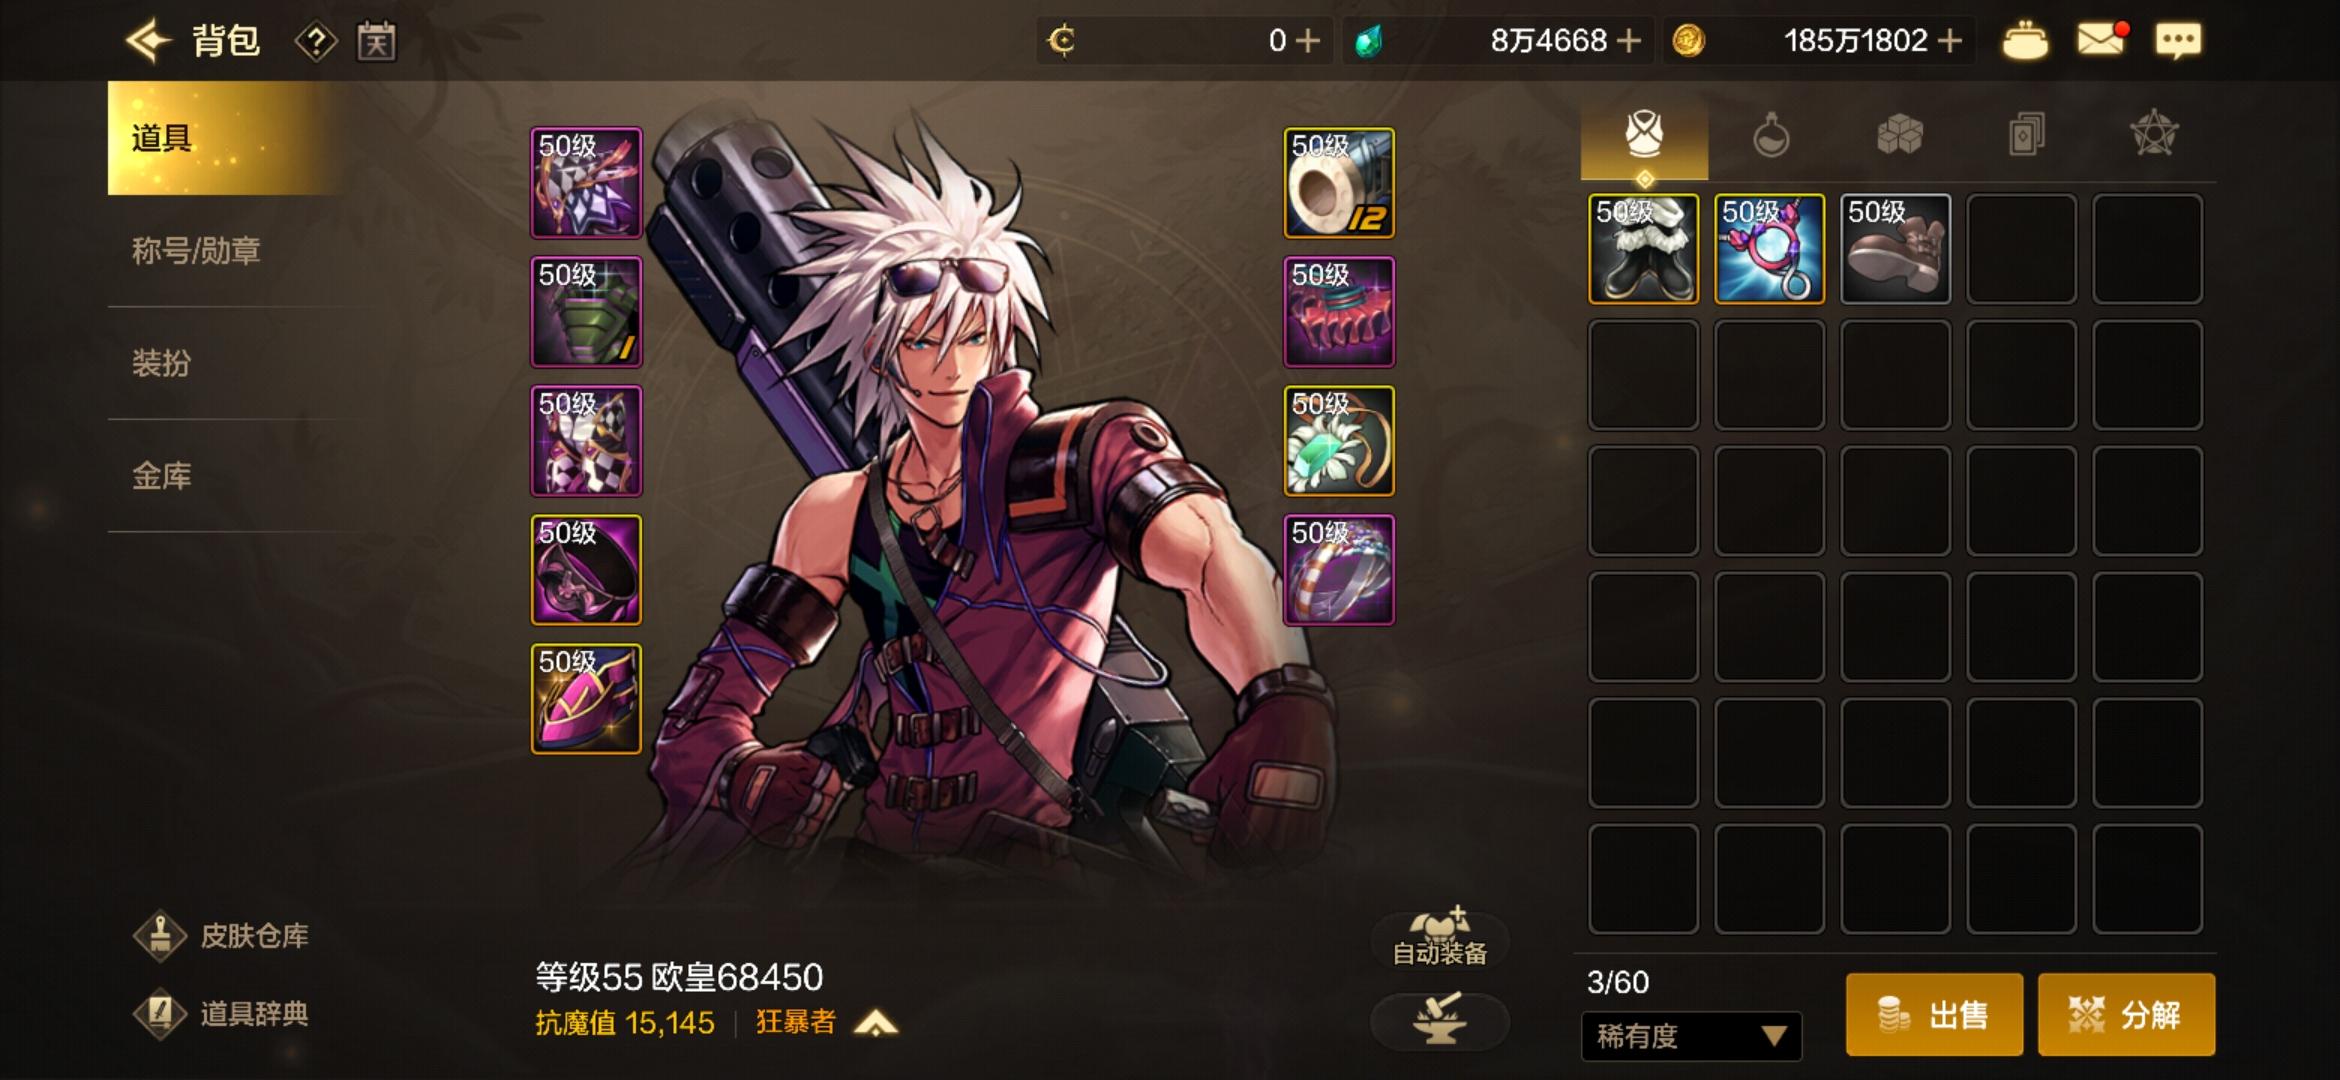2340x1080 pixels.
Task: Select the fur boots item in inventory
Action: (1644, 249)
